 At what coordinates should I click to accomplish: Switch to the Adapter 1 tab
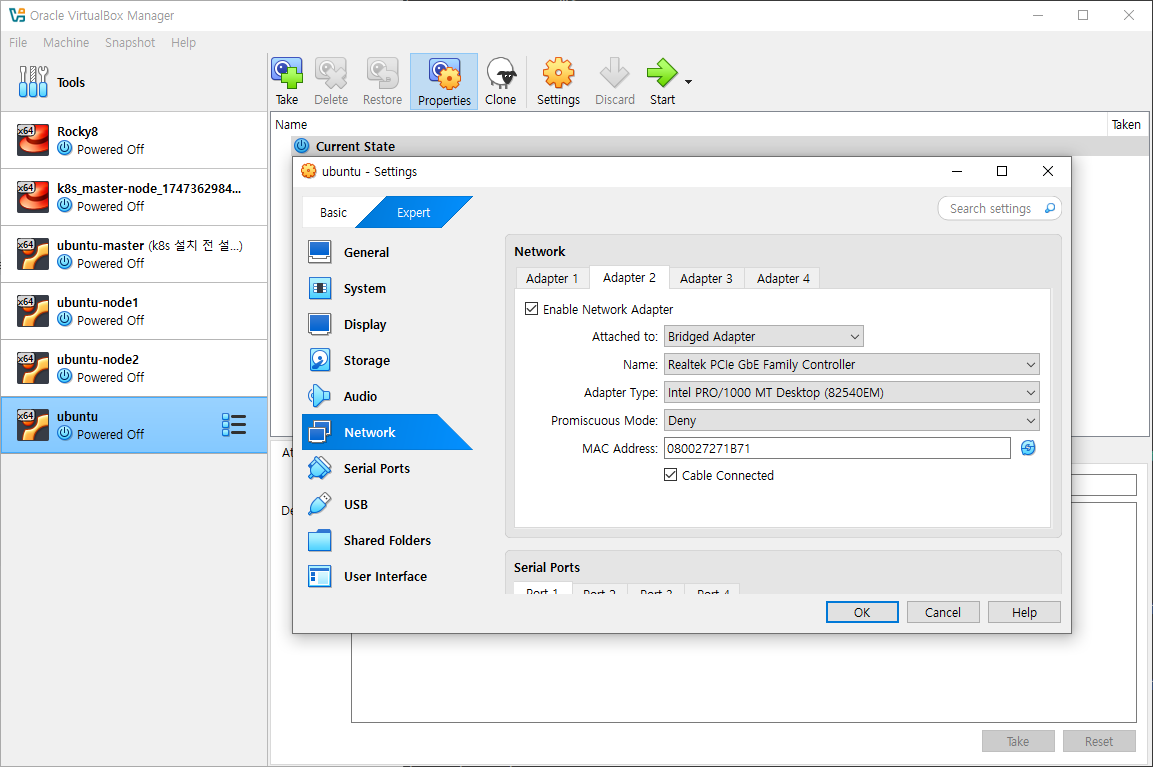[552, 278]
